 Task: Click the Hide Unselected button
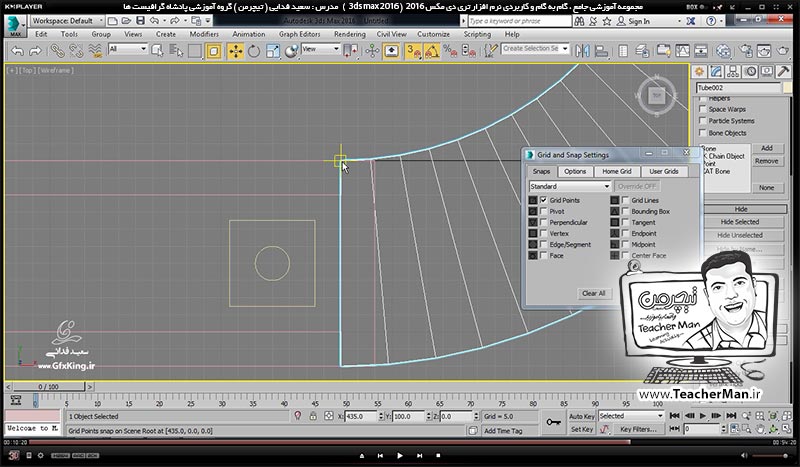[x=740, y=235]
